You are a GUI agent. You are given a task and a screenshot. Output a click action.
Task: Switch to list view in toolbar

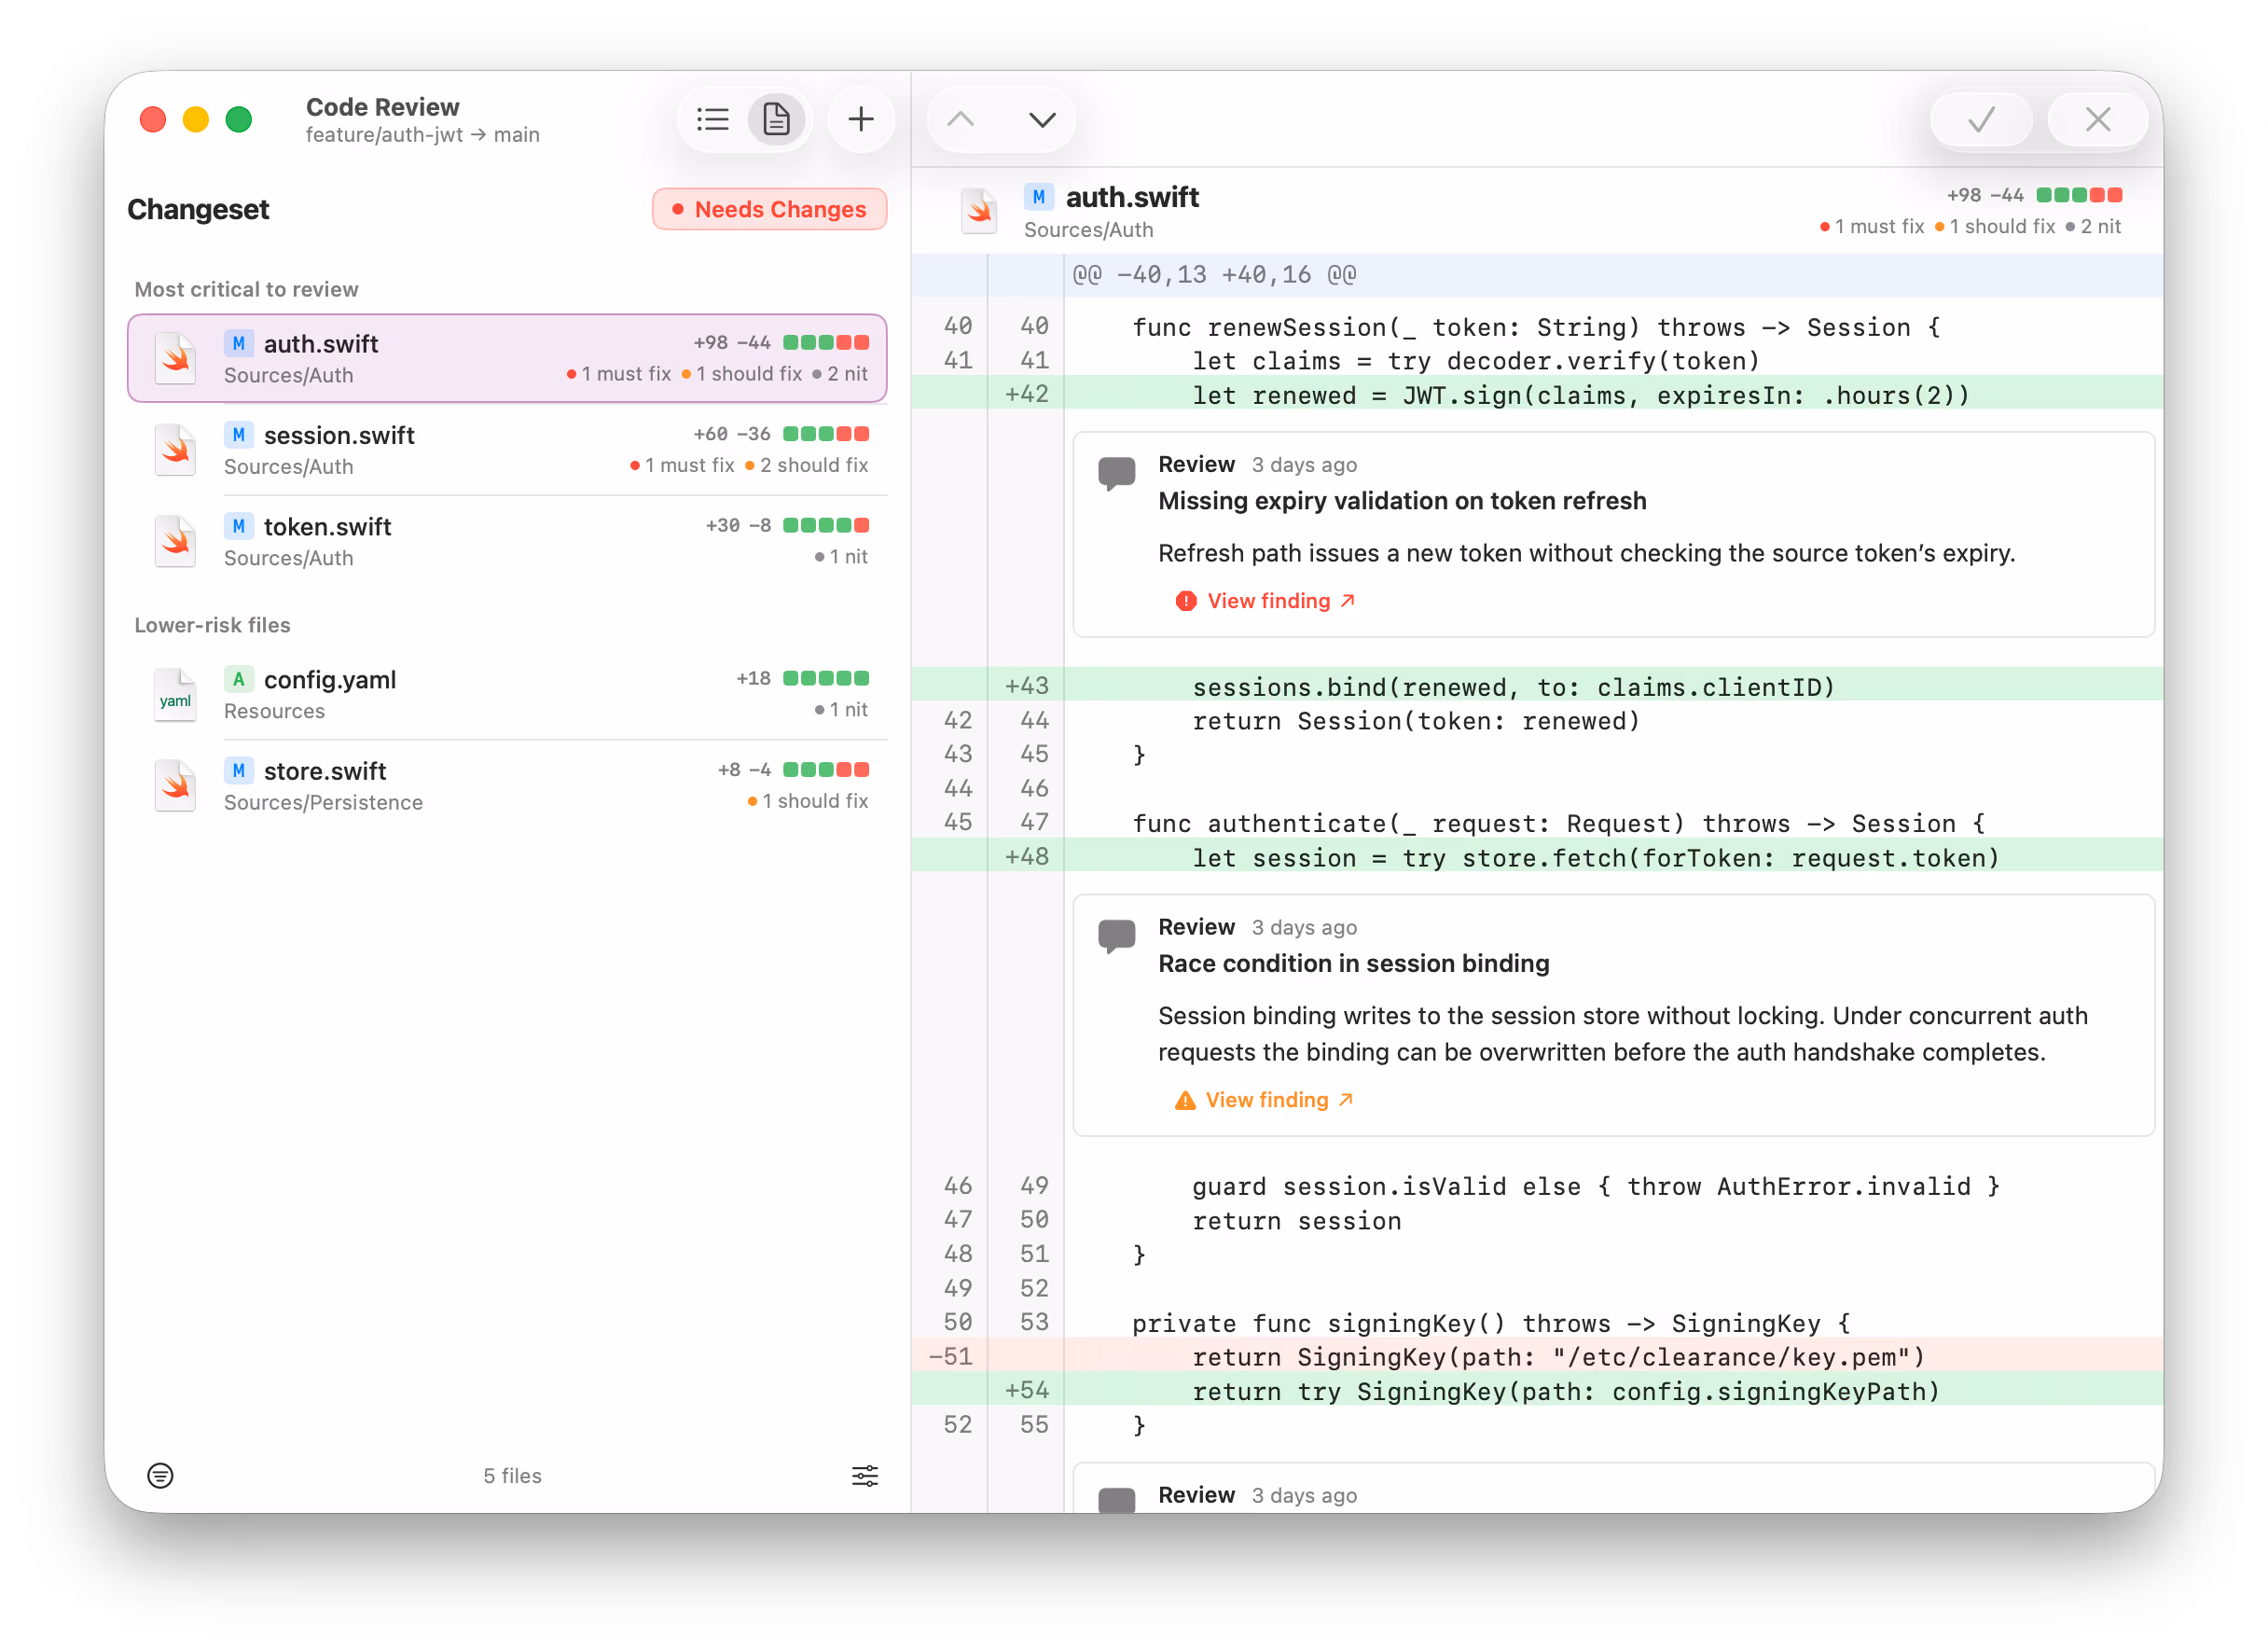[712, 120]
